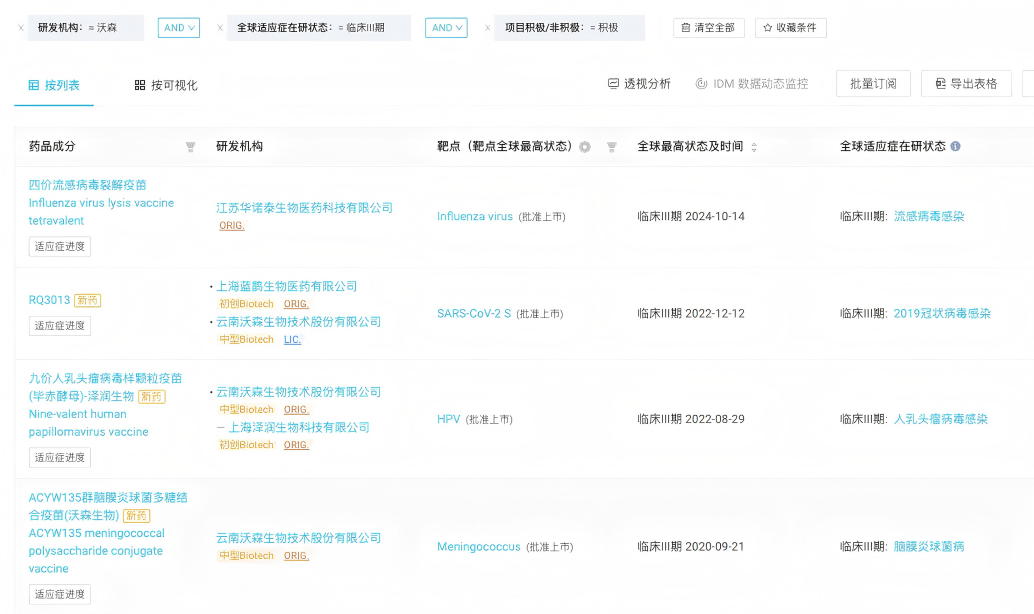Open the 流感病毒感染 indication link

tap(928, 216)
